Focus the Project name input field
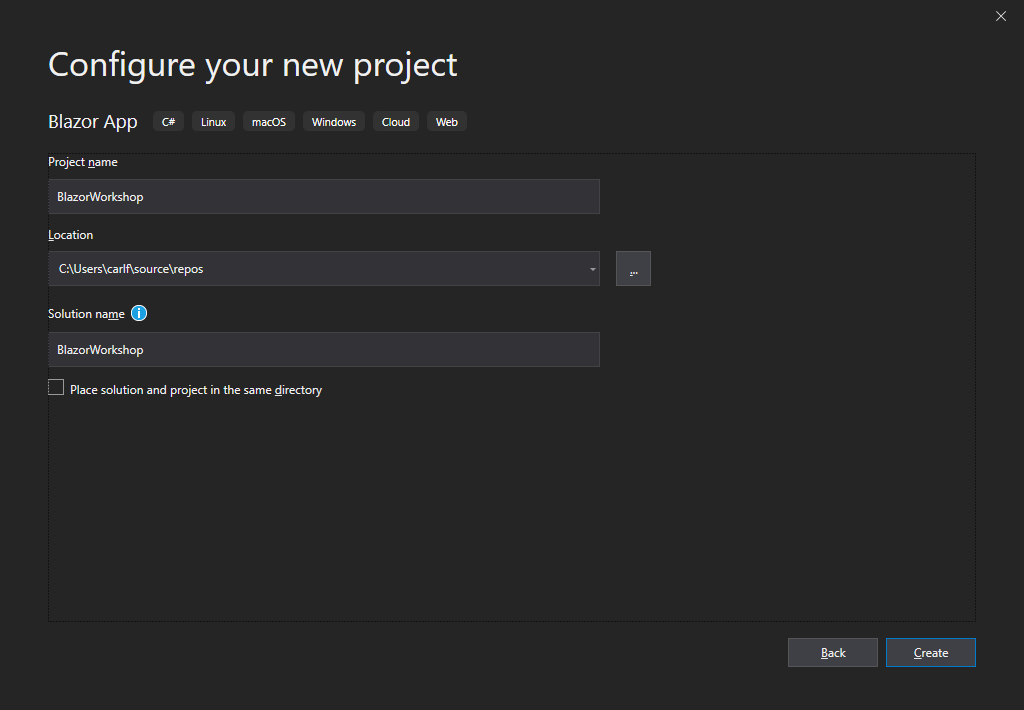 (324, 197)
